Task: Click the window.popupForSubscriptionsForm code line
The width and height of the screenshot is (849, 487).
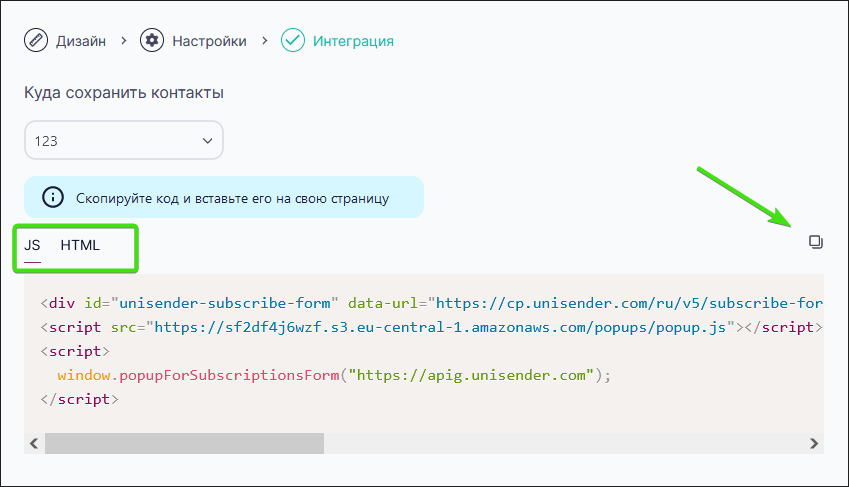Action: [334, 375]
